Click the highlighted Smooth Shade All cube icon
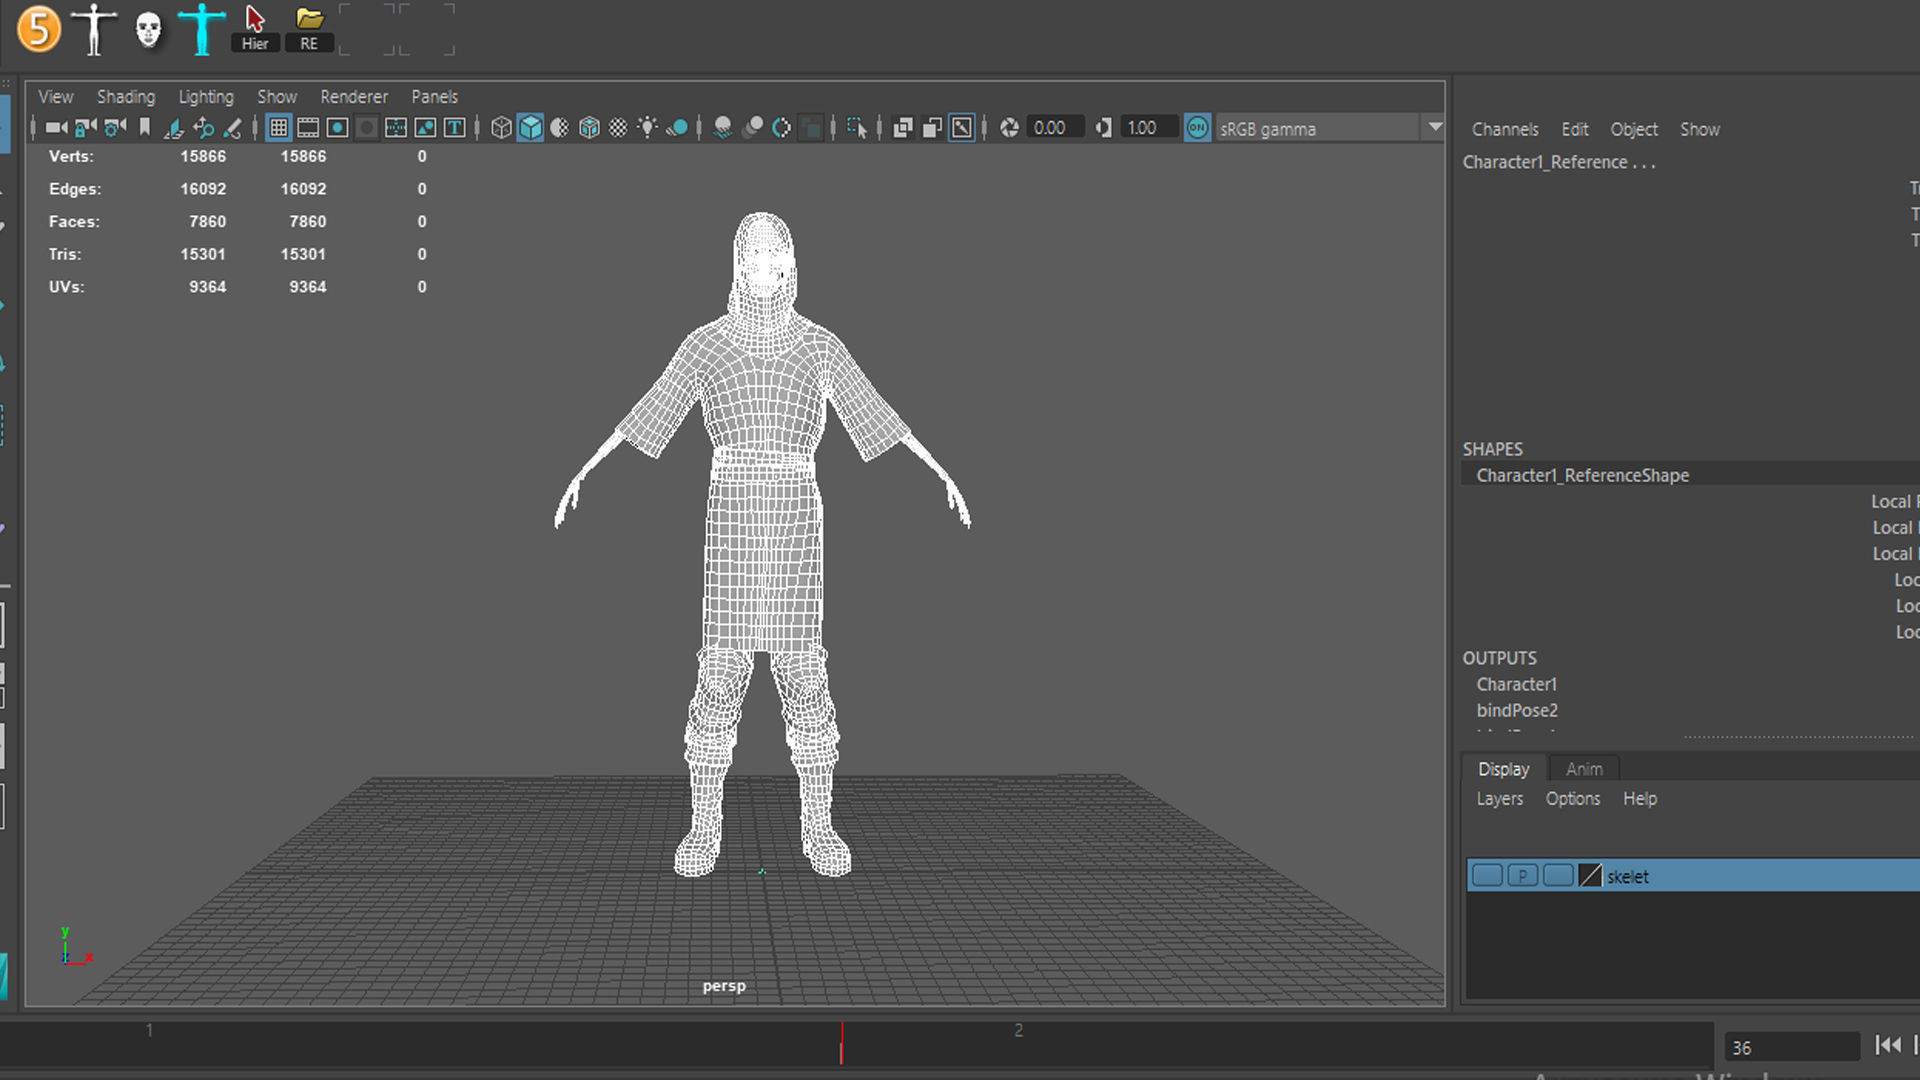 (x=531, y=128)
